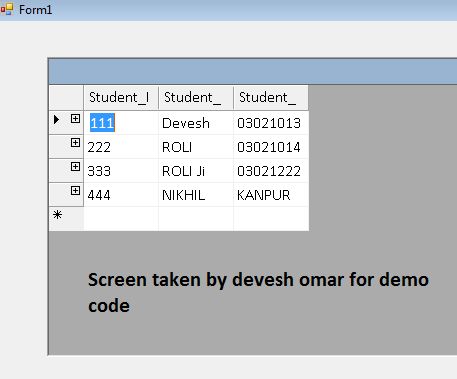Click the NIKHIL name cell
Screen dimensions: 457x379
[196, 195]
